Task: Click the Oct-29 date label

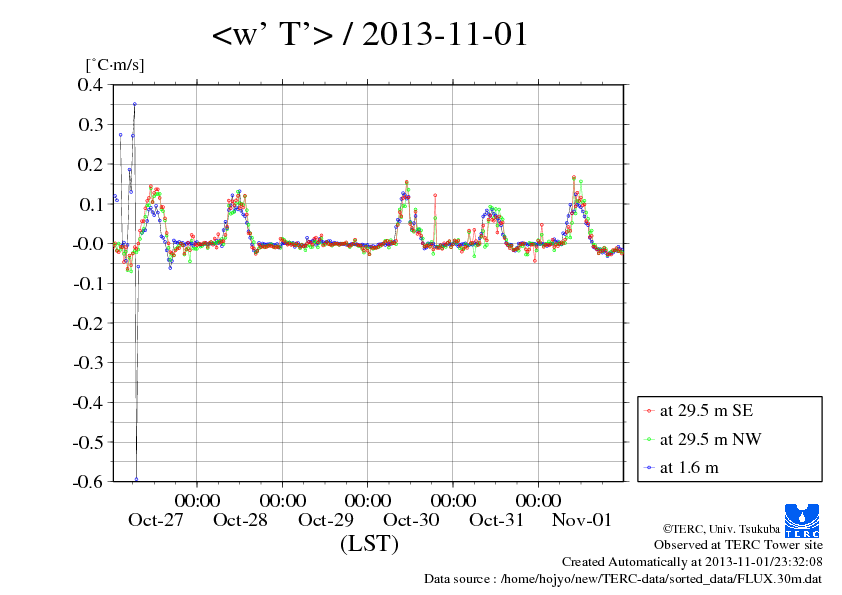Action: click(x=326, y=520)
